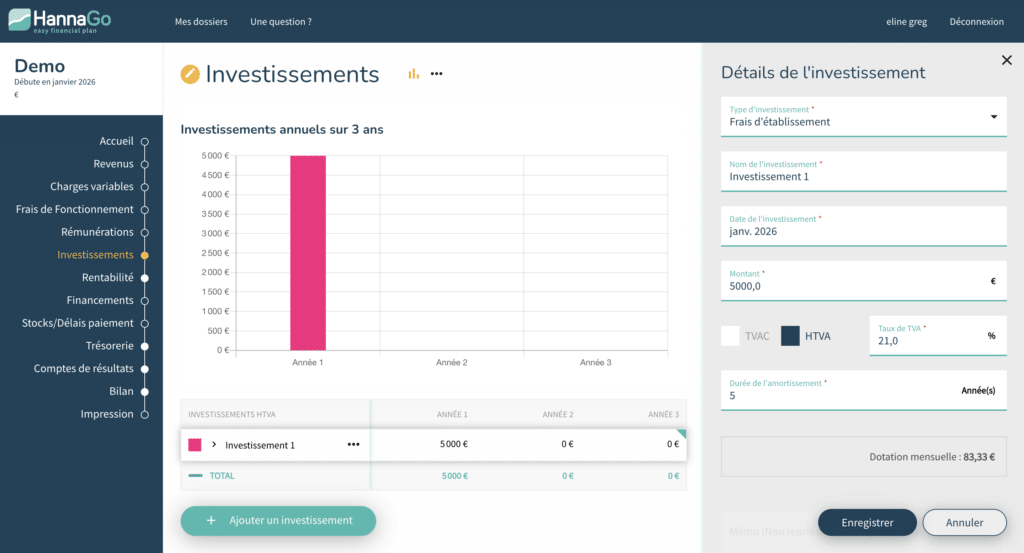Close the Détails de l'investissement panel
The height and width of the screenshot is (553, 1024).
[x=1006, y=60]
